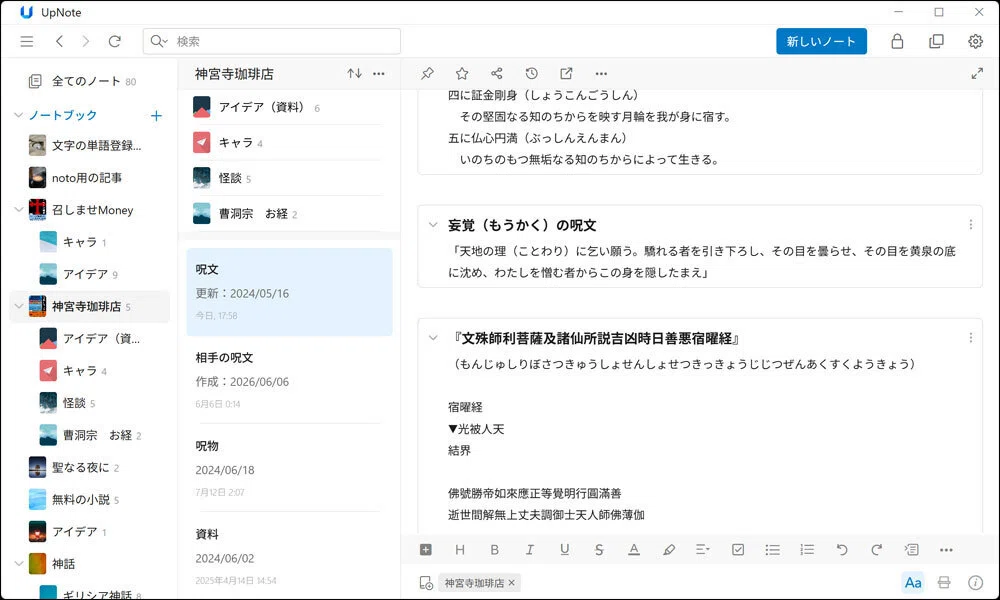Apply strikethrough formatting

click(599, 550)
